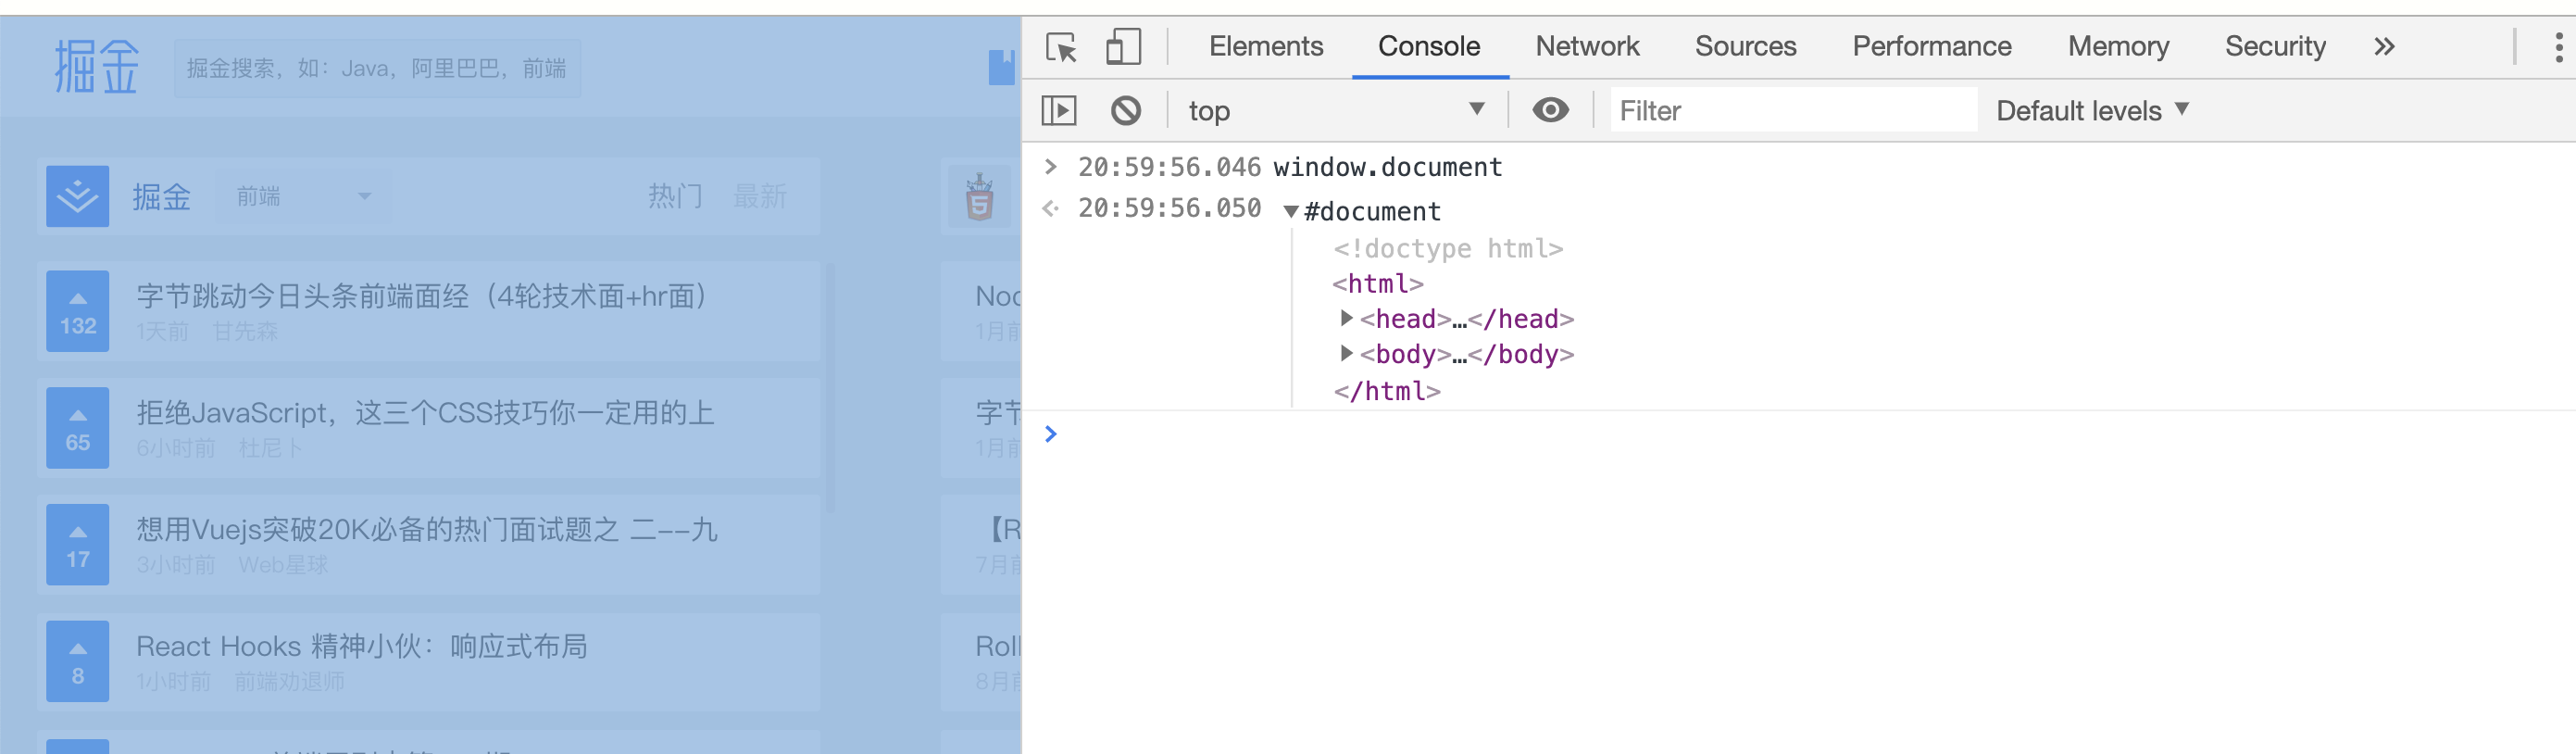Screen dimensions: 2576x754
Task: Open the Elements tab
Action: pyautogui.click(x=1265, y=46)
